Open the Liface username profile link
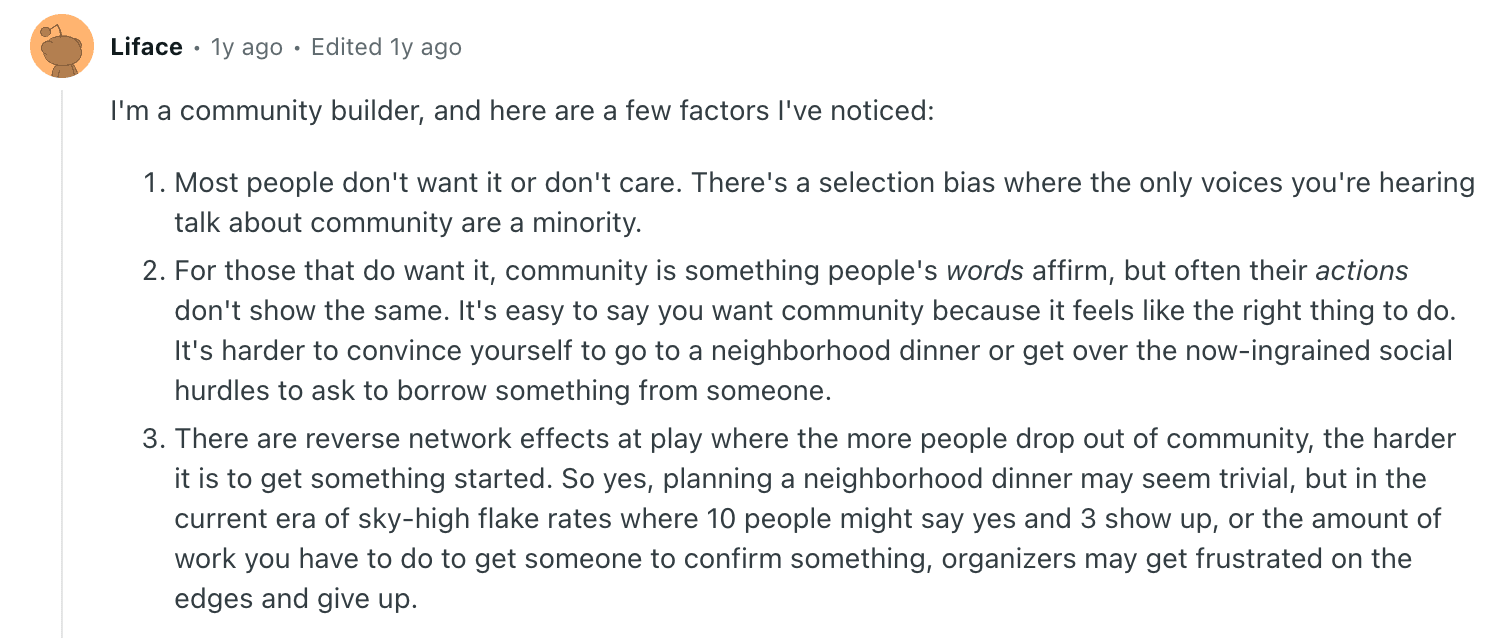Viewport: 1496px width, 640px height. pyautogui.click(x=147, y=47)
